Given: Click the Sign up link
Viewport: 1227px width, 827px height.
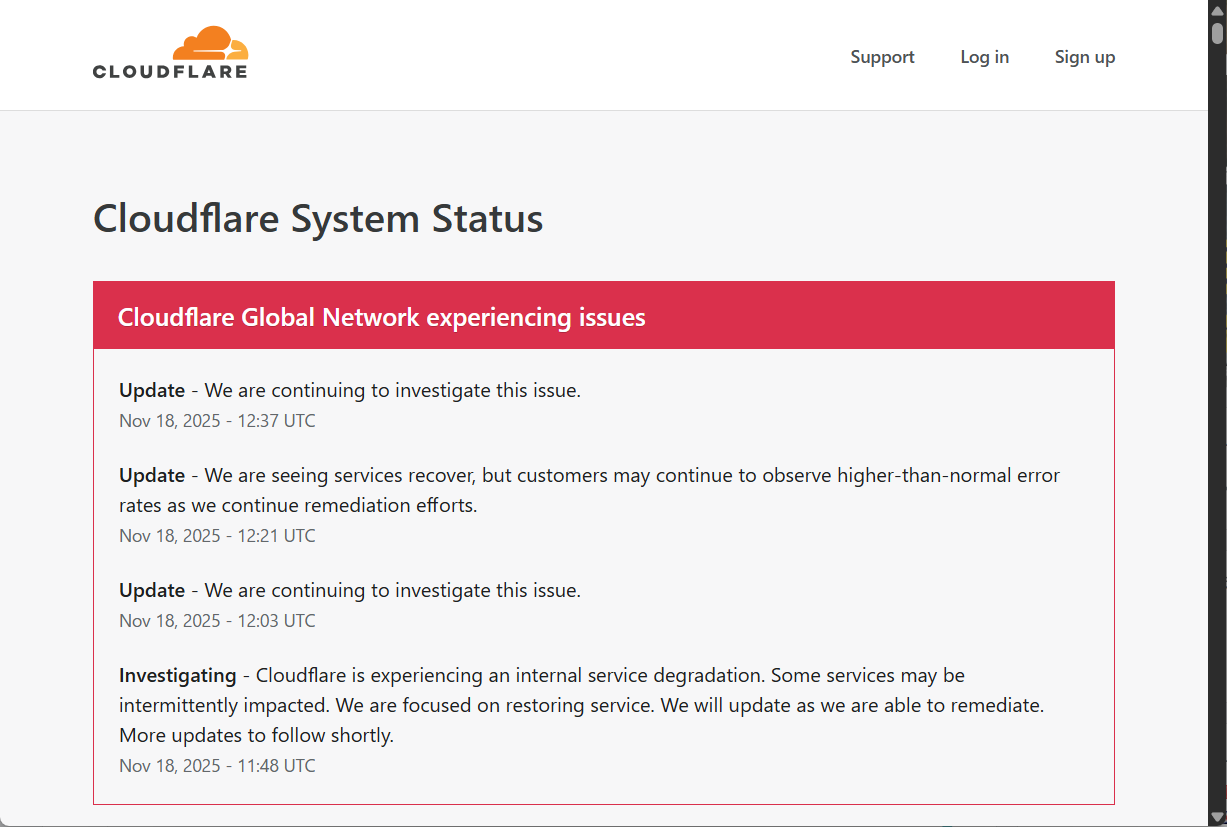Looking at the screenshot, I should click(1084, 57).
